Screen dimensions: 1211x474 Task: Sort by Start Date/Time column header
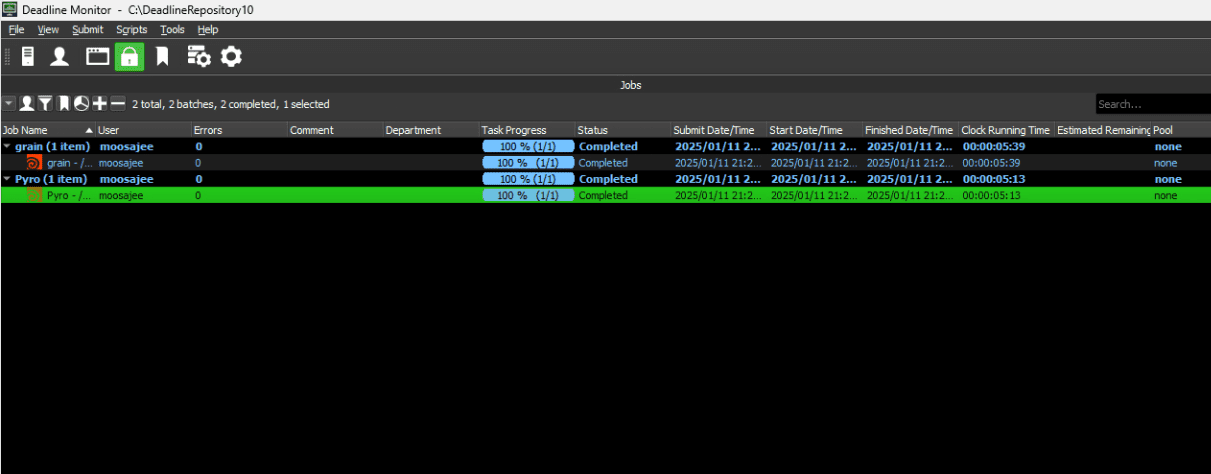coord(815,130)
